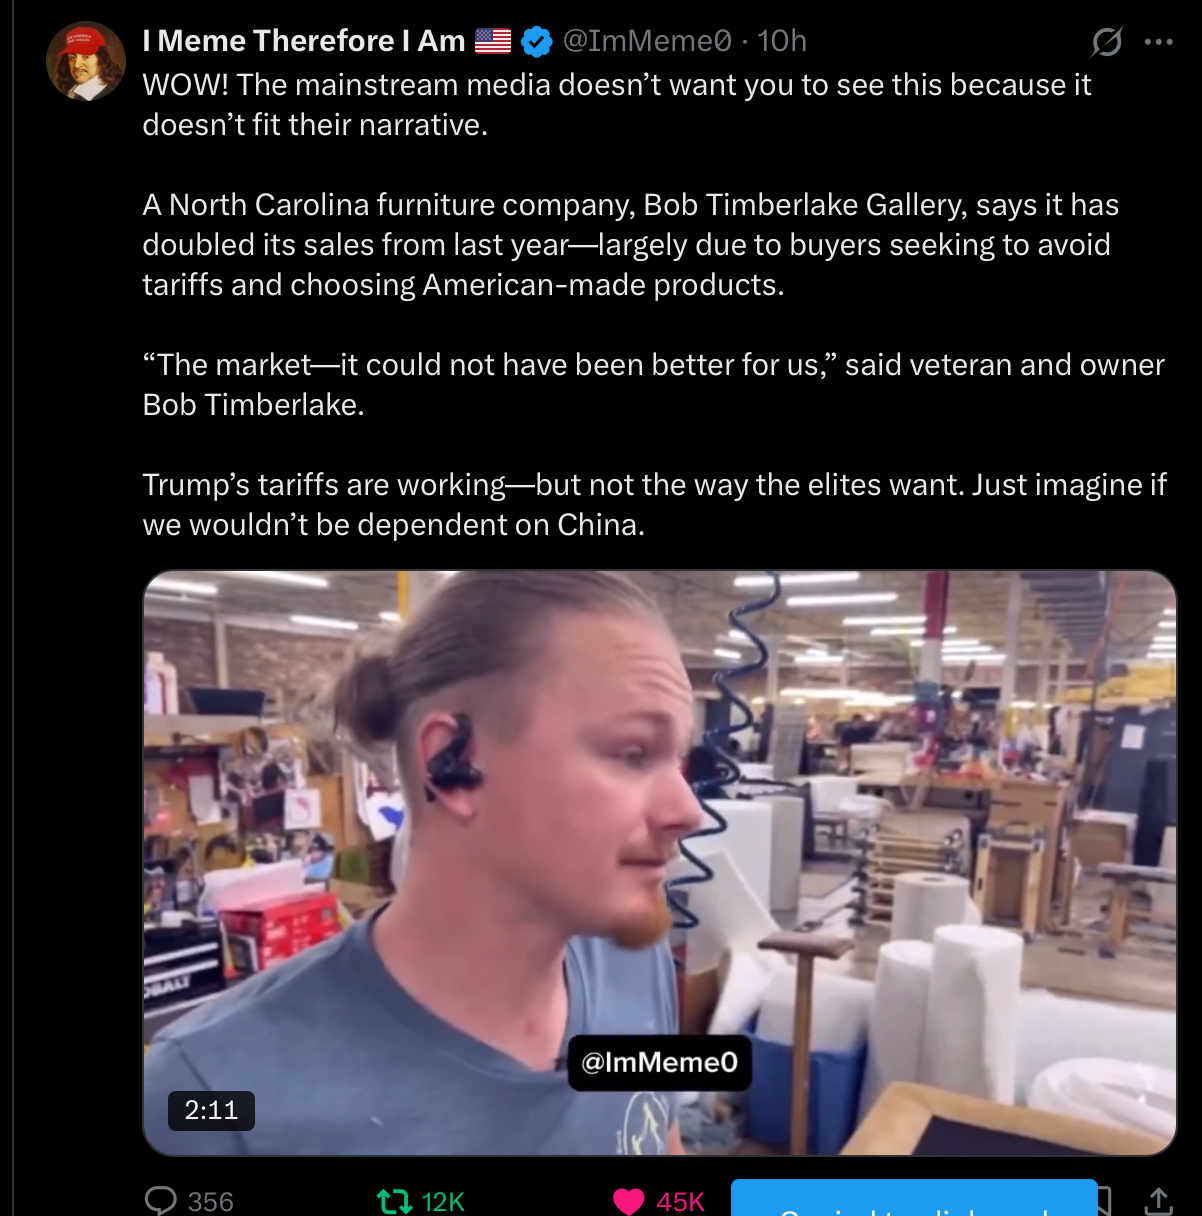Unlike the post with pink heart
The image size is (1202, 1216).
628,1201
